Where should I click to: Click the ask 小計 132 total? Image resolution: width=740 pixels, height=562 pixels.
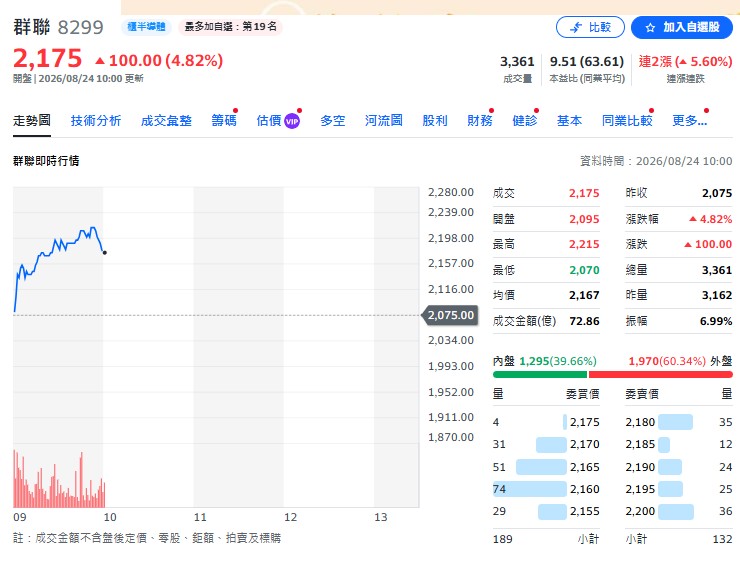(722, 539)
